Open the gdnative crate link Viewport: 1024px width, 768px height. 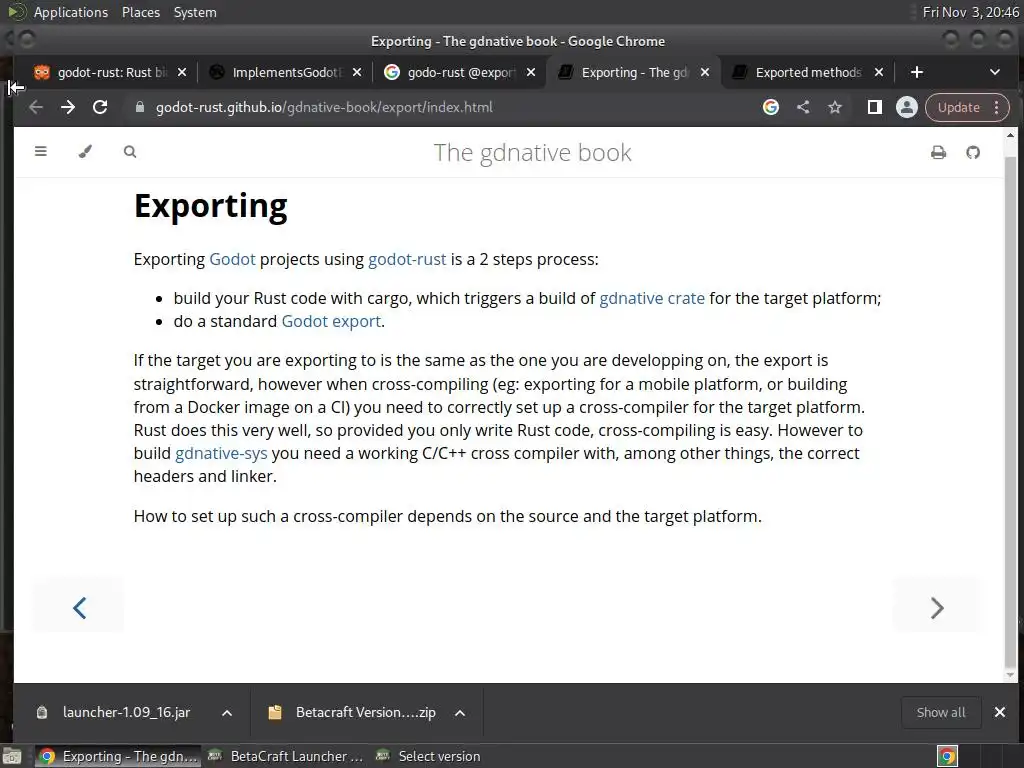coord(652,298)
